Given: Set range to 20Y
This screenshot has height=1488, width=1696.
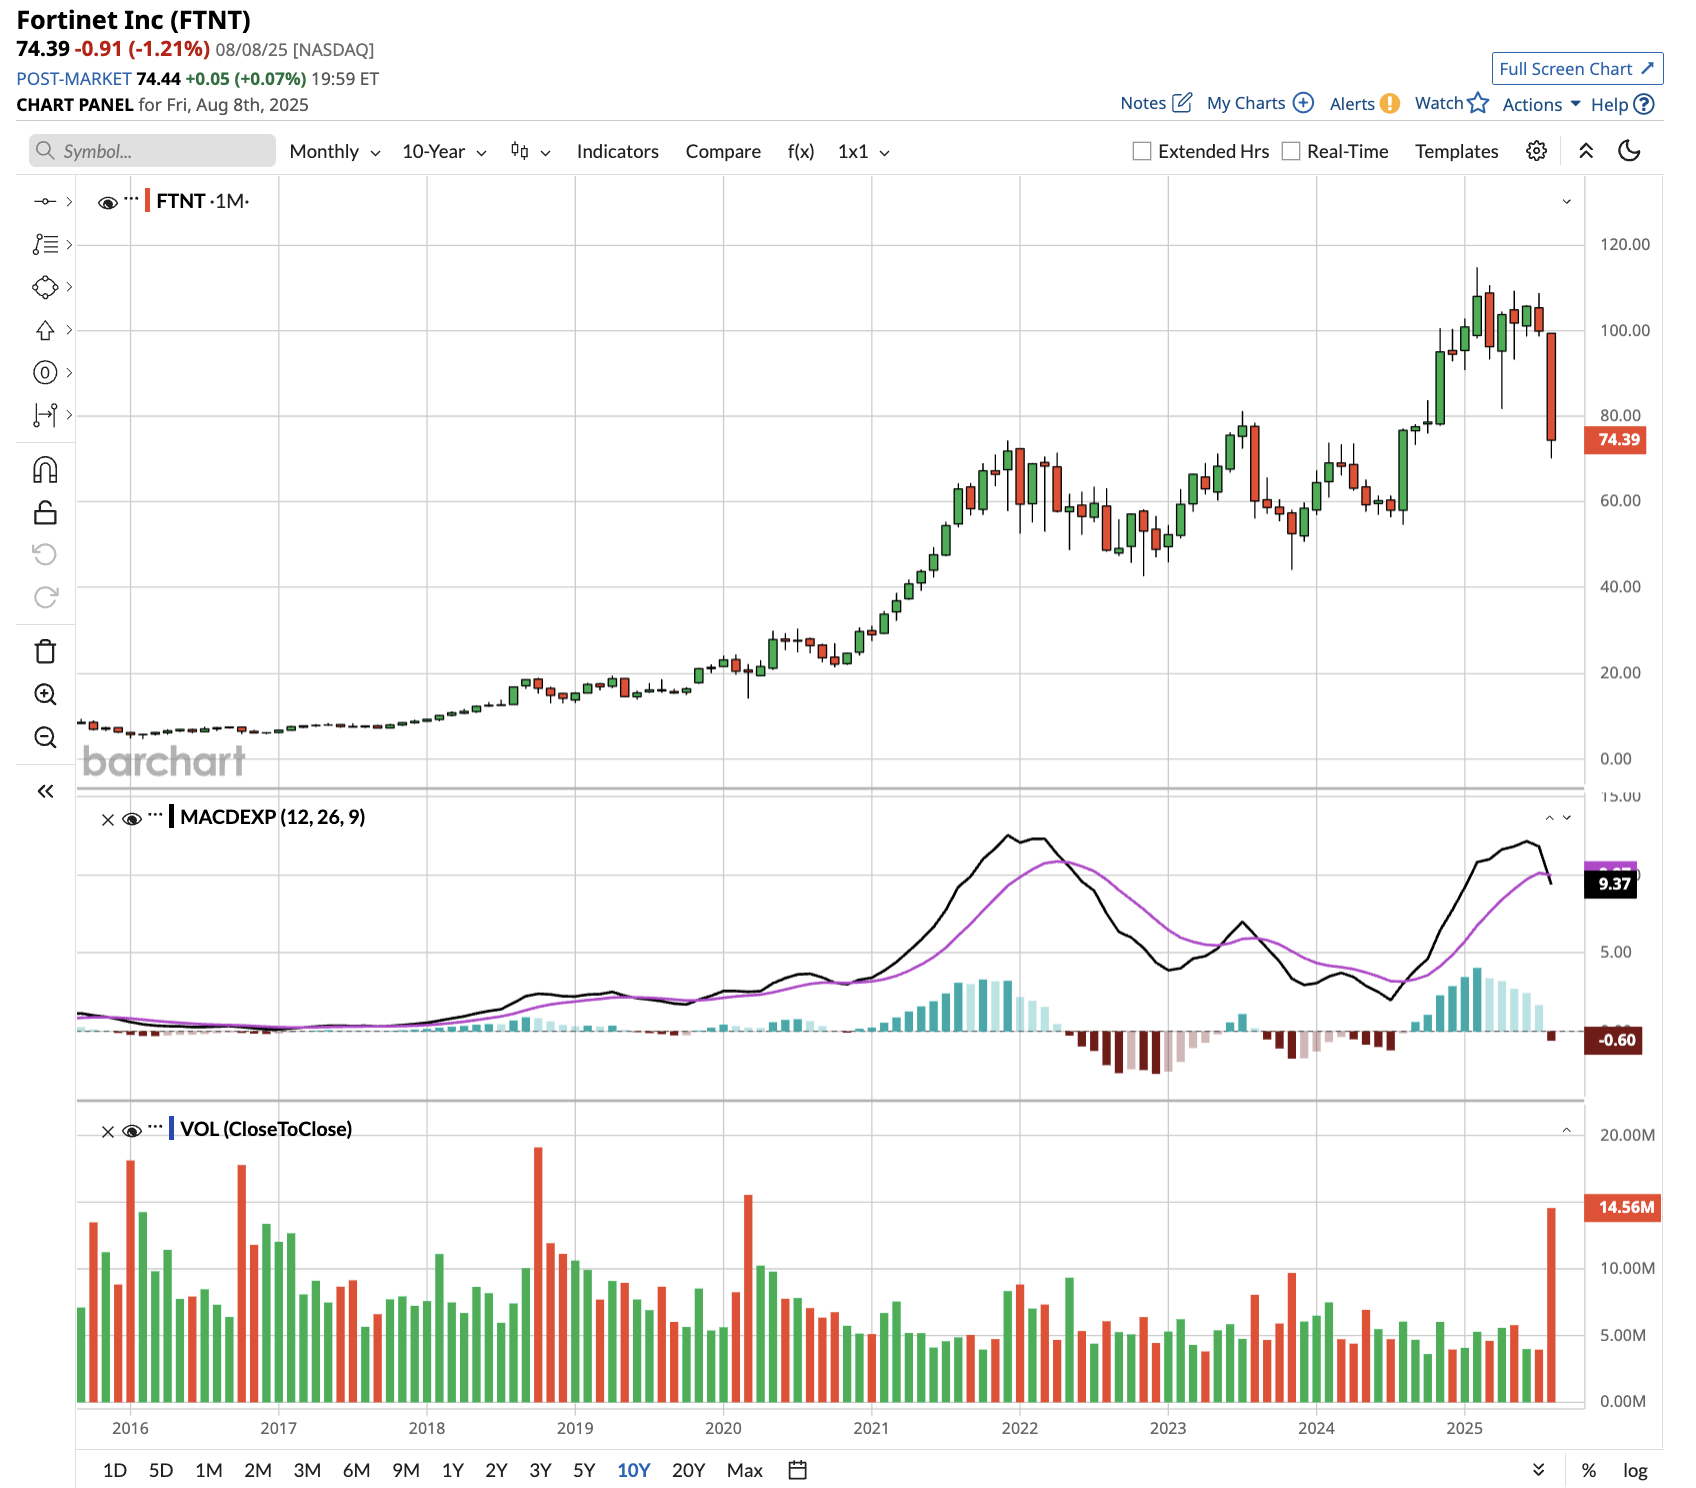Looking at the screenshot, I should click(x=689, y=1470).
